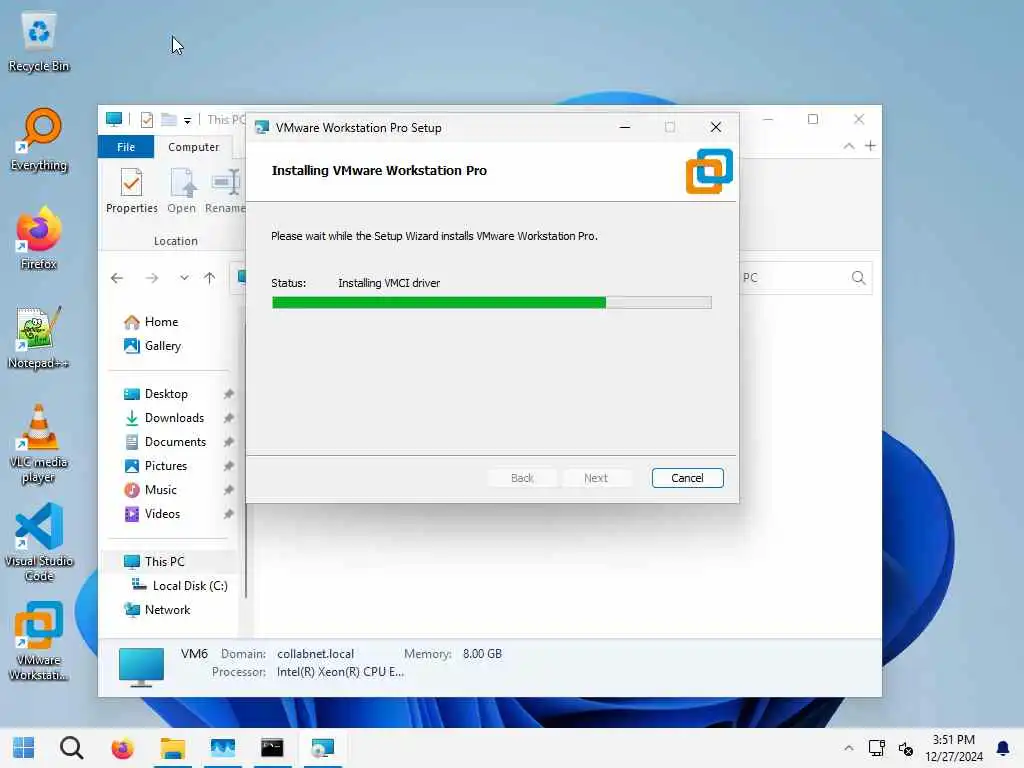Unpin Music using its pin icon
This screenshot has height=768, width=1024.
click(x=229, y=490)
